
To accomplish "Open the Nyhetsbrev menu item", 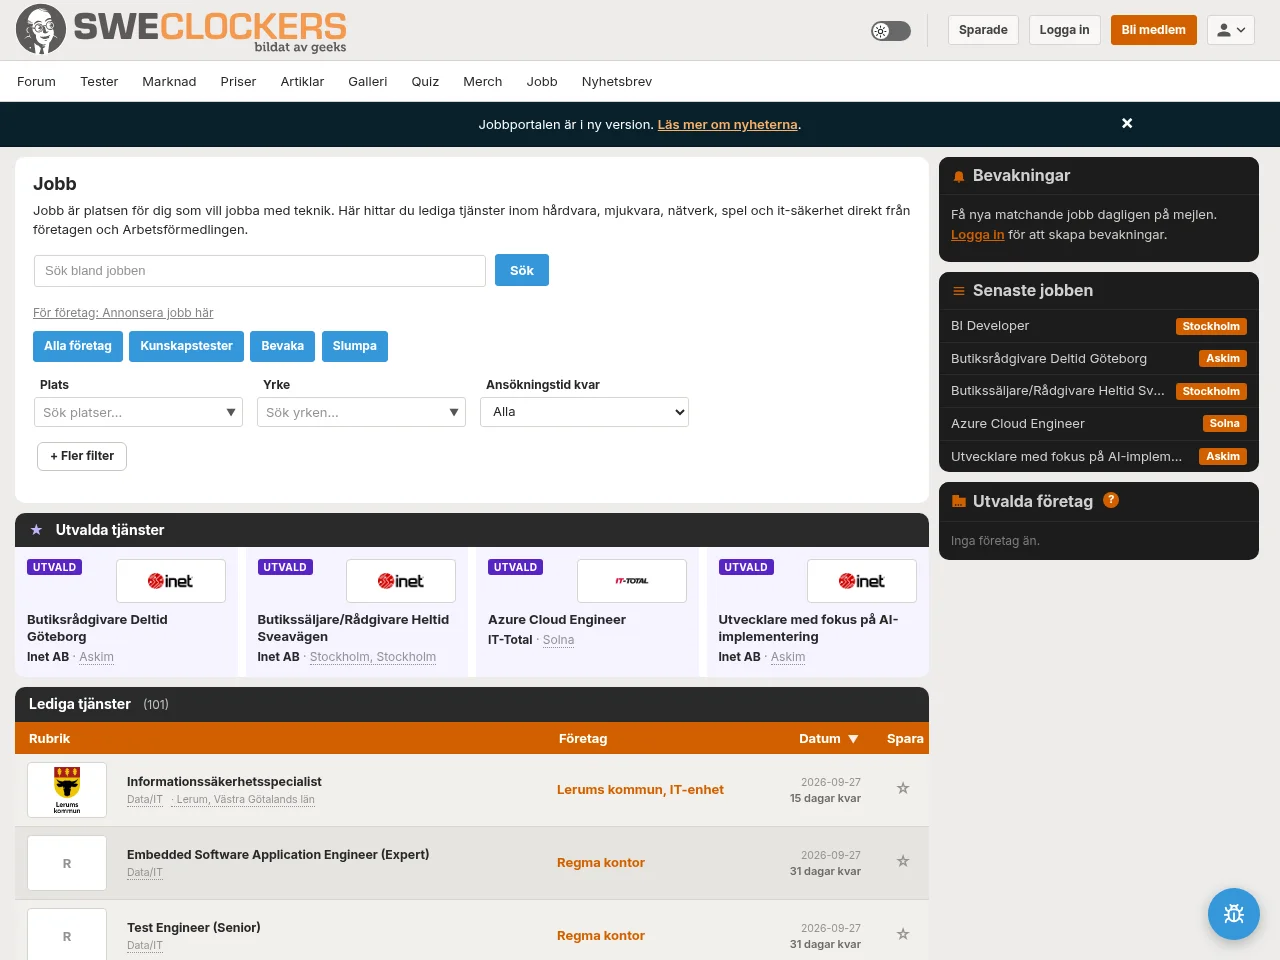I will [617, 81].
